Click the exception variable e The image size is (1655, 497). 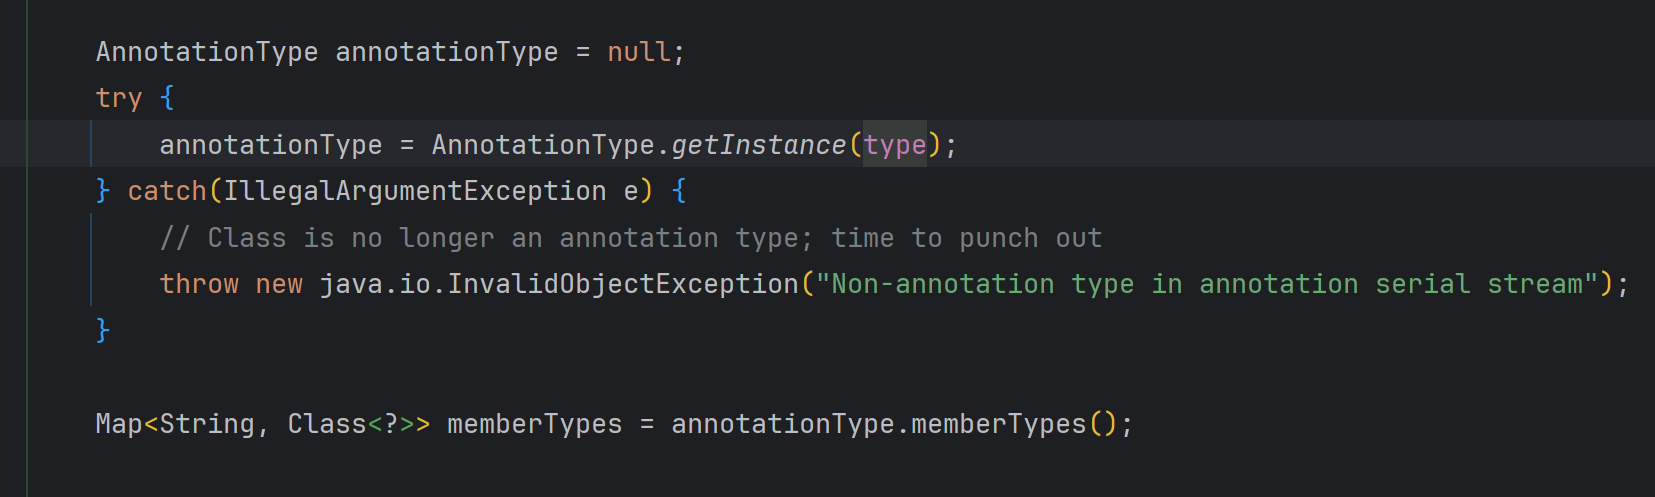pyautogui.click(x=631, y=191)
